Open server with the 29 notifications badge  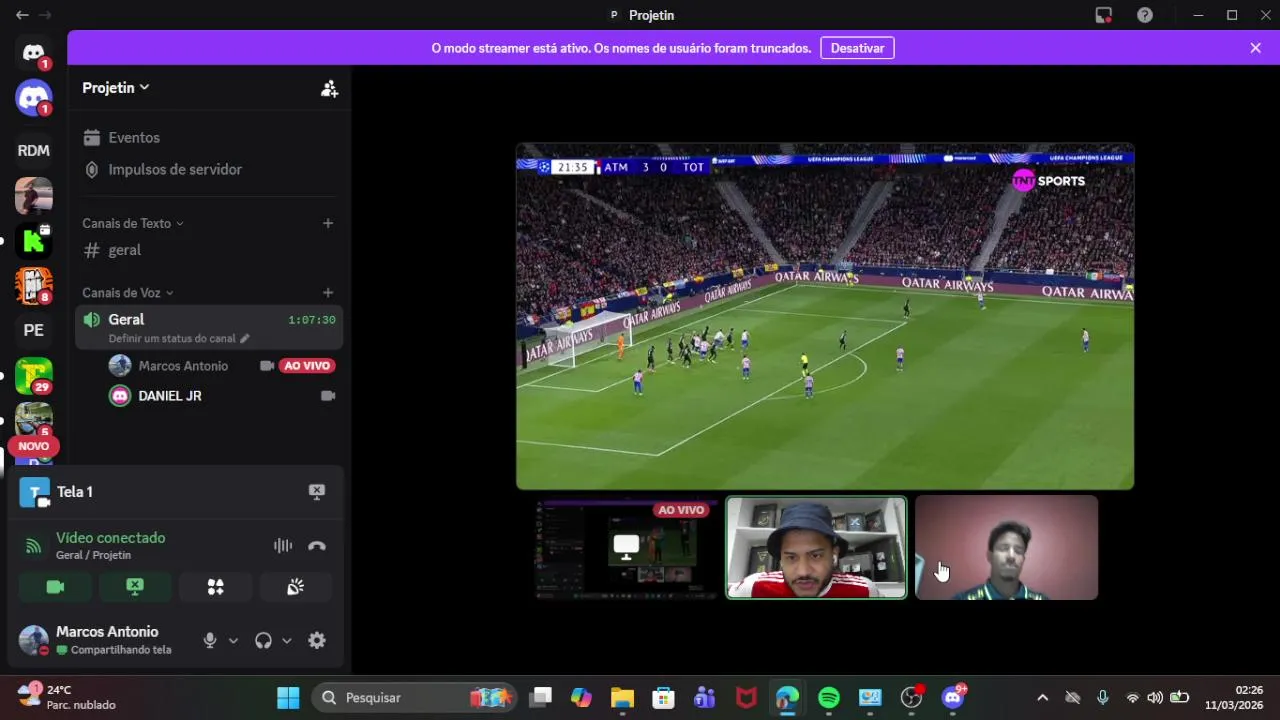point(34,376)
